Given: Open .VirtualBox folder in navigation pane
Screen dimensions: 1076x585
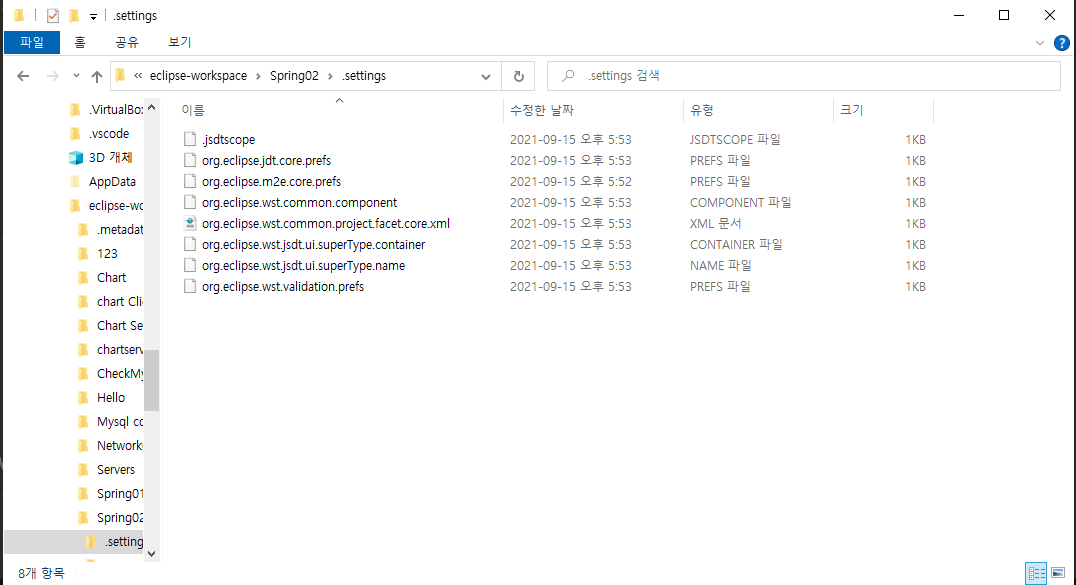Looking at the screenshot, I should pos(115,109).
